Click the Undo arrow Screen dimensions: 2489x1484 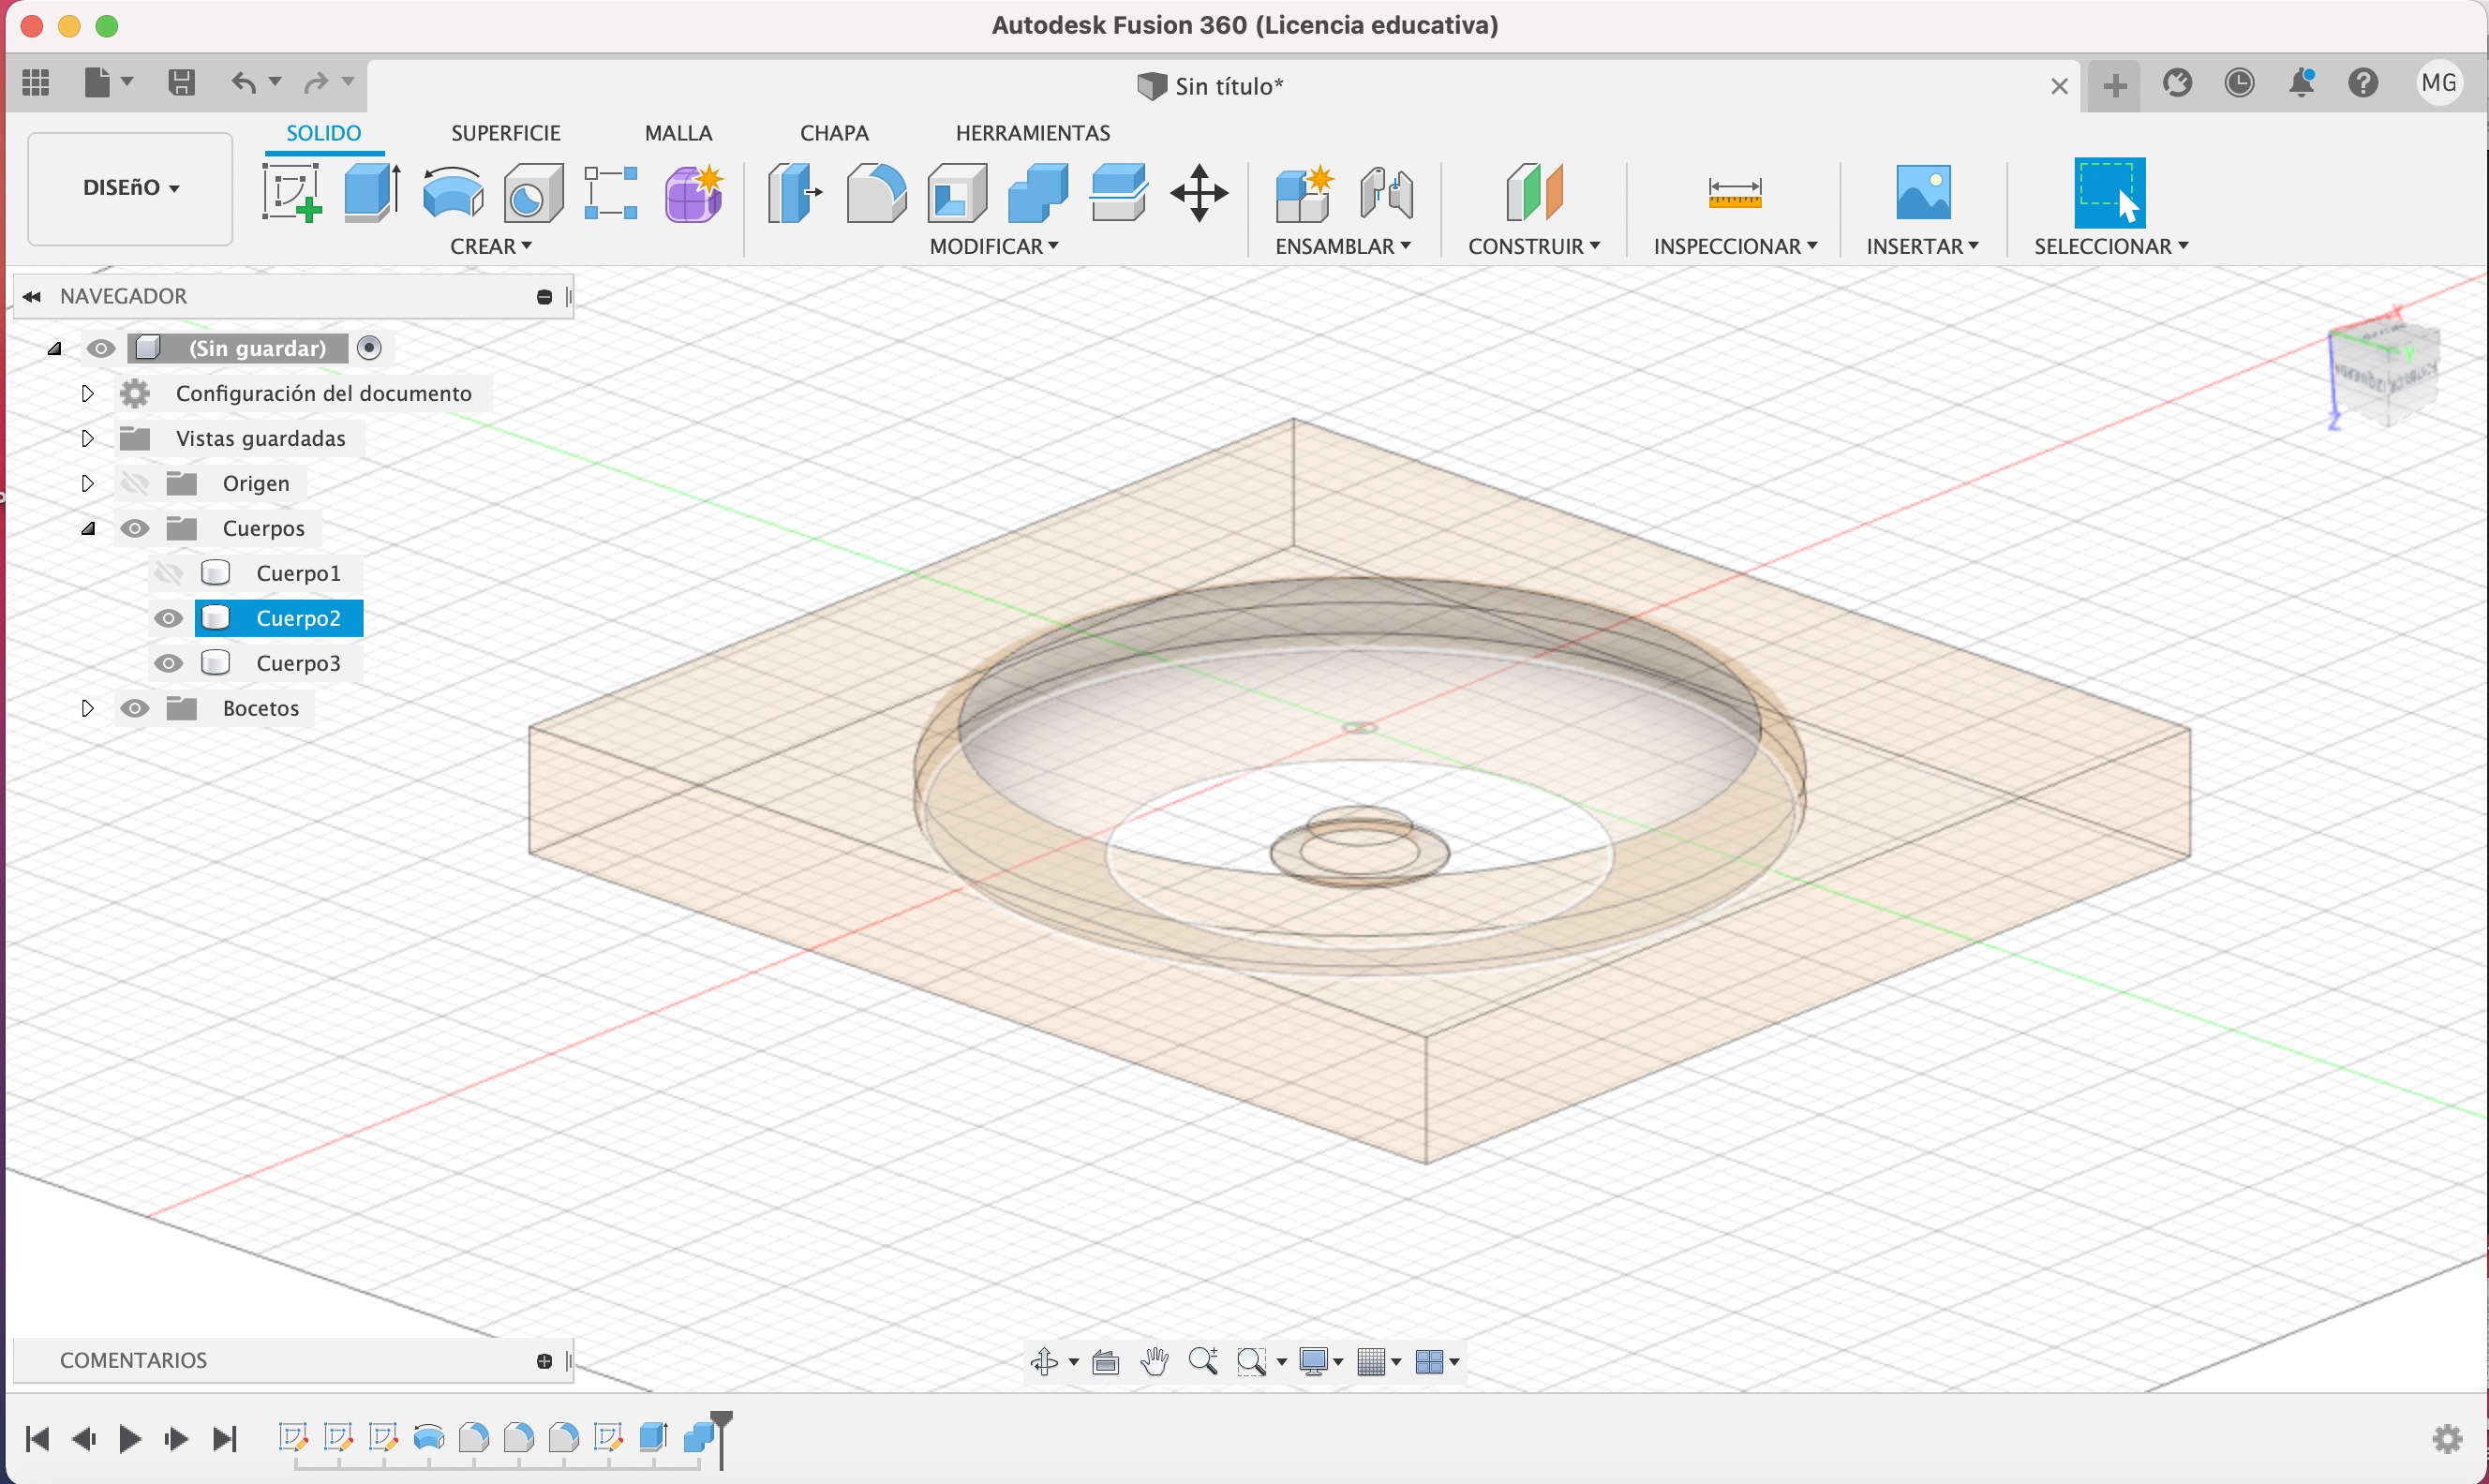(243, 82)
